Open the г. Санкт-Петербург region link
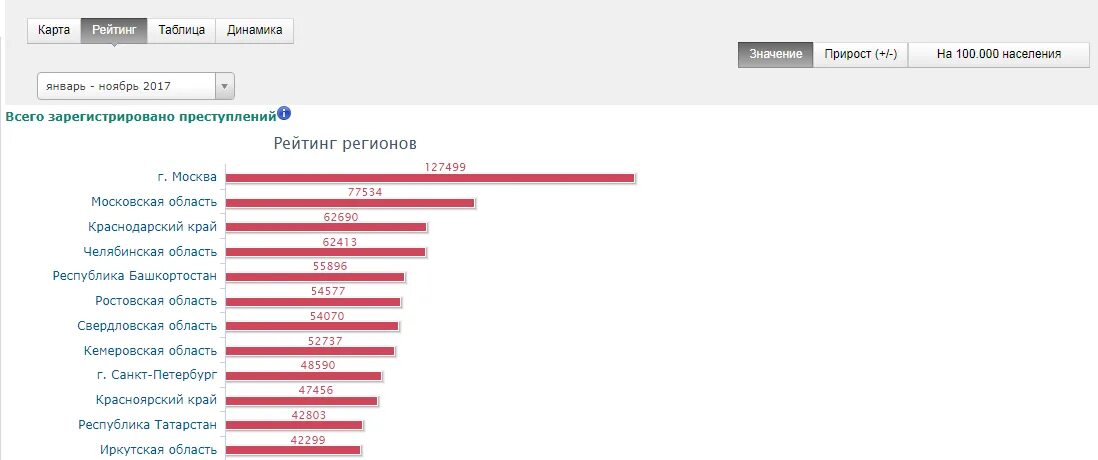 tap(157, 375)
